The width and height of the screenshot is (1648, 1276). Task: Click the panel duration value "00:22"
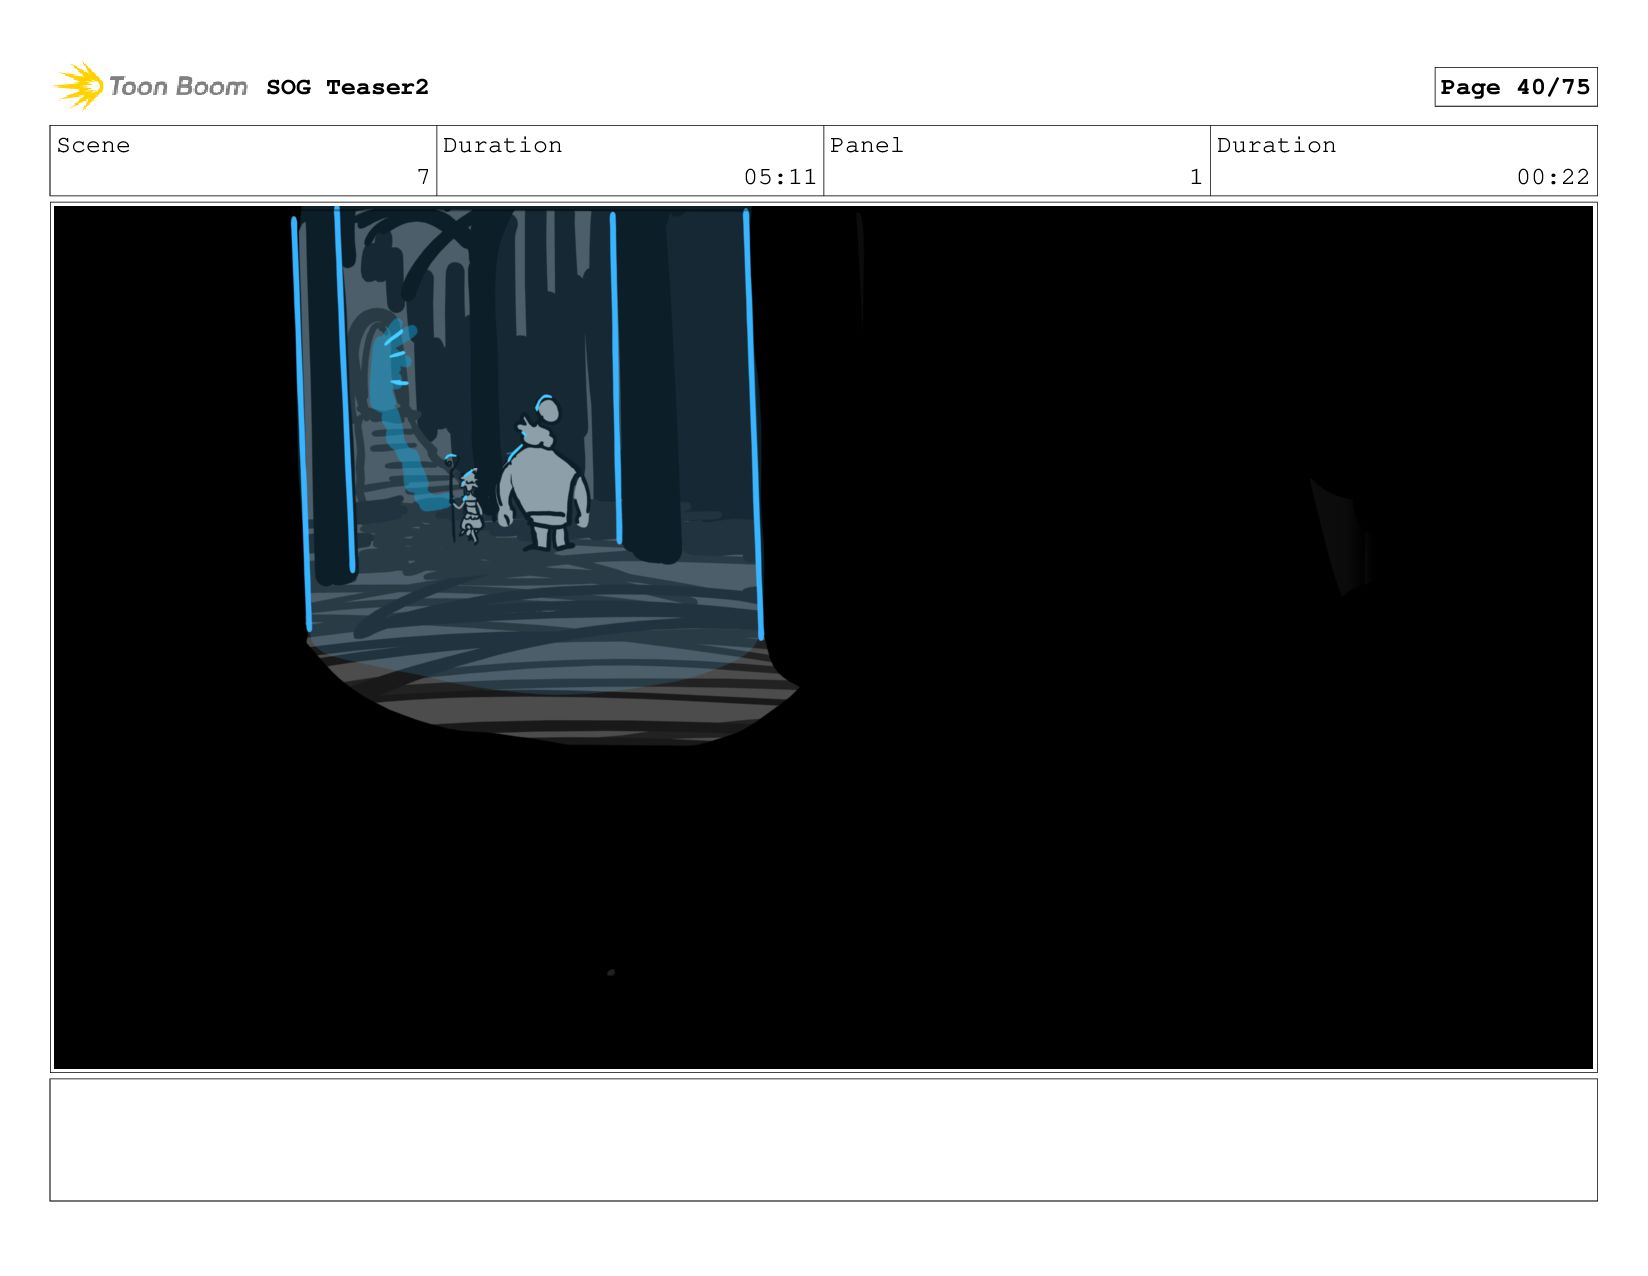pyautogui.click(x=1553, y=177)
